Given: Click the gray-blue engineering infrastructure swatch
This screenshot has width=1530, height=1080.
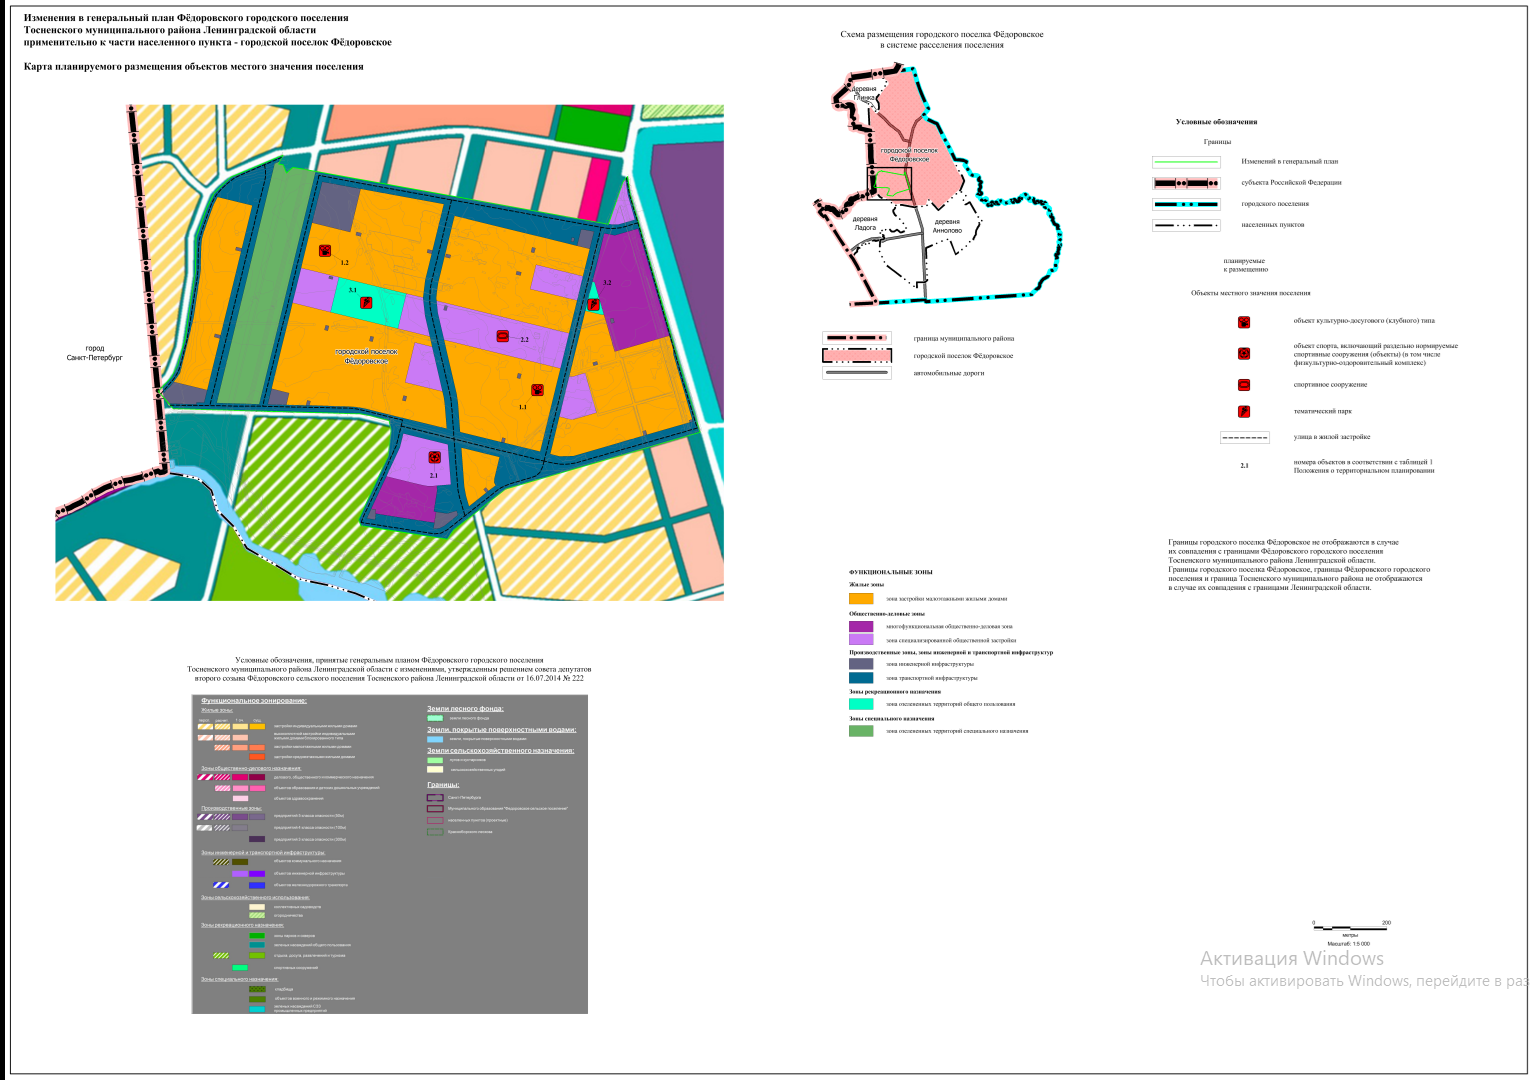Looking at the screenshot, I should click(860, 664).
